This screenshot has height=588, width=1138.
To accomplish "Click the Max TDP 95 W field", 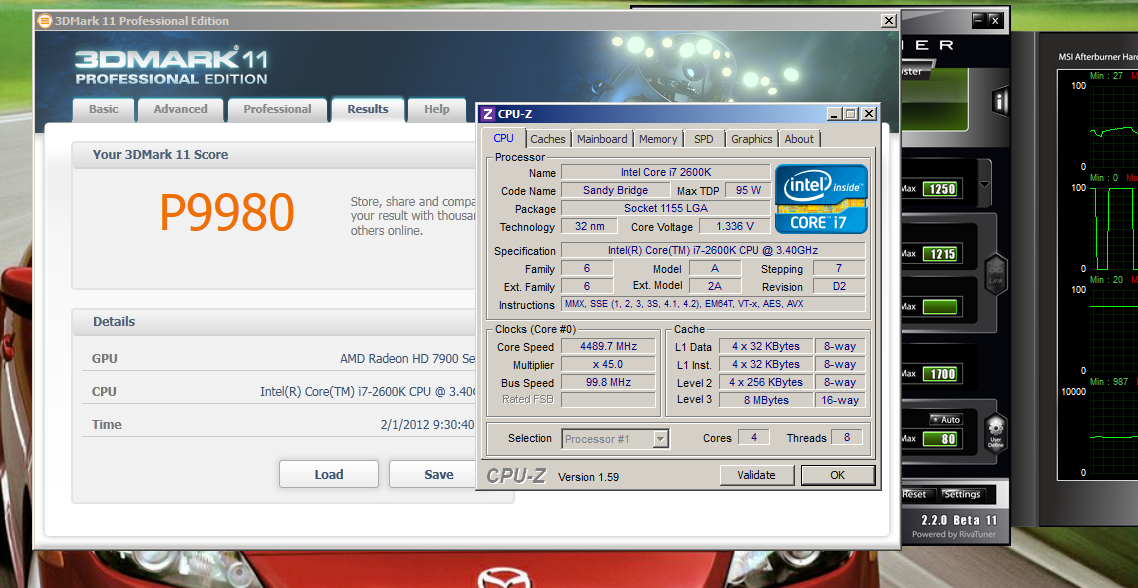I will pyautogui.click(x=748, y=190).
